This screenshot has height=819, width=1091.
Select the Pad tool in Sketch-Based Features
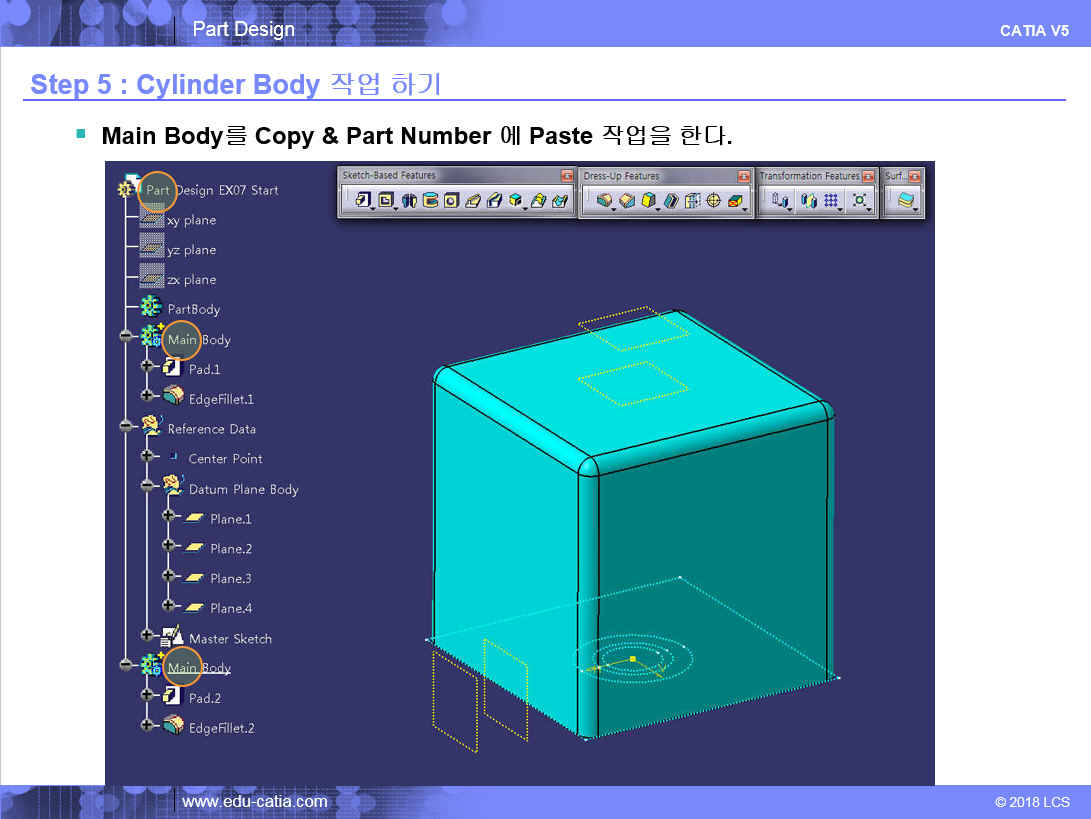pyautogui.click(x=363, y=201)
